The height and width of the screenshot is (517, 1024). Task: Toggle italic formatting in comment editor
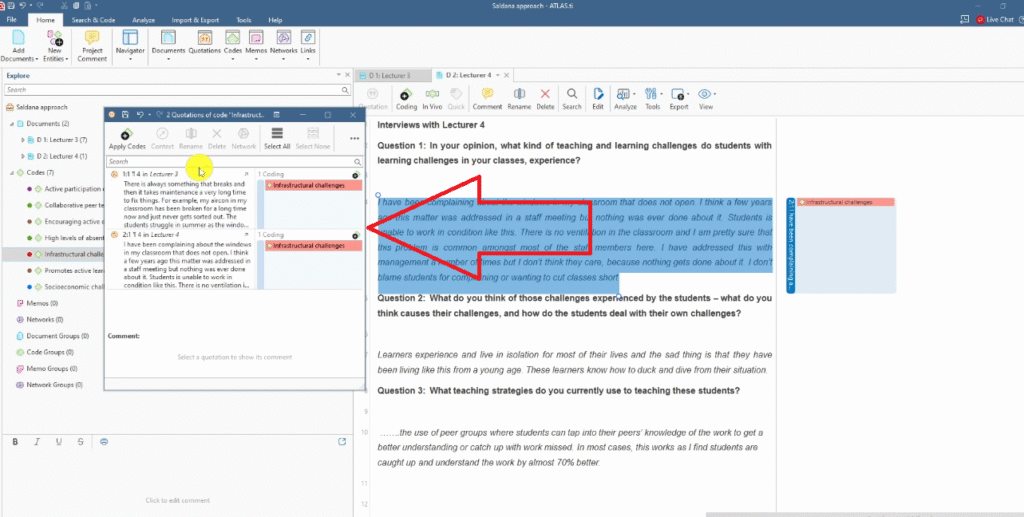pyautogui.click(x=37, y=441)
